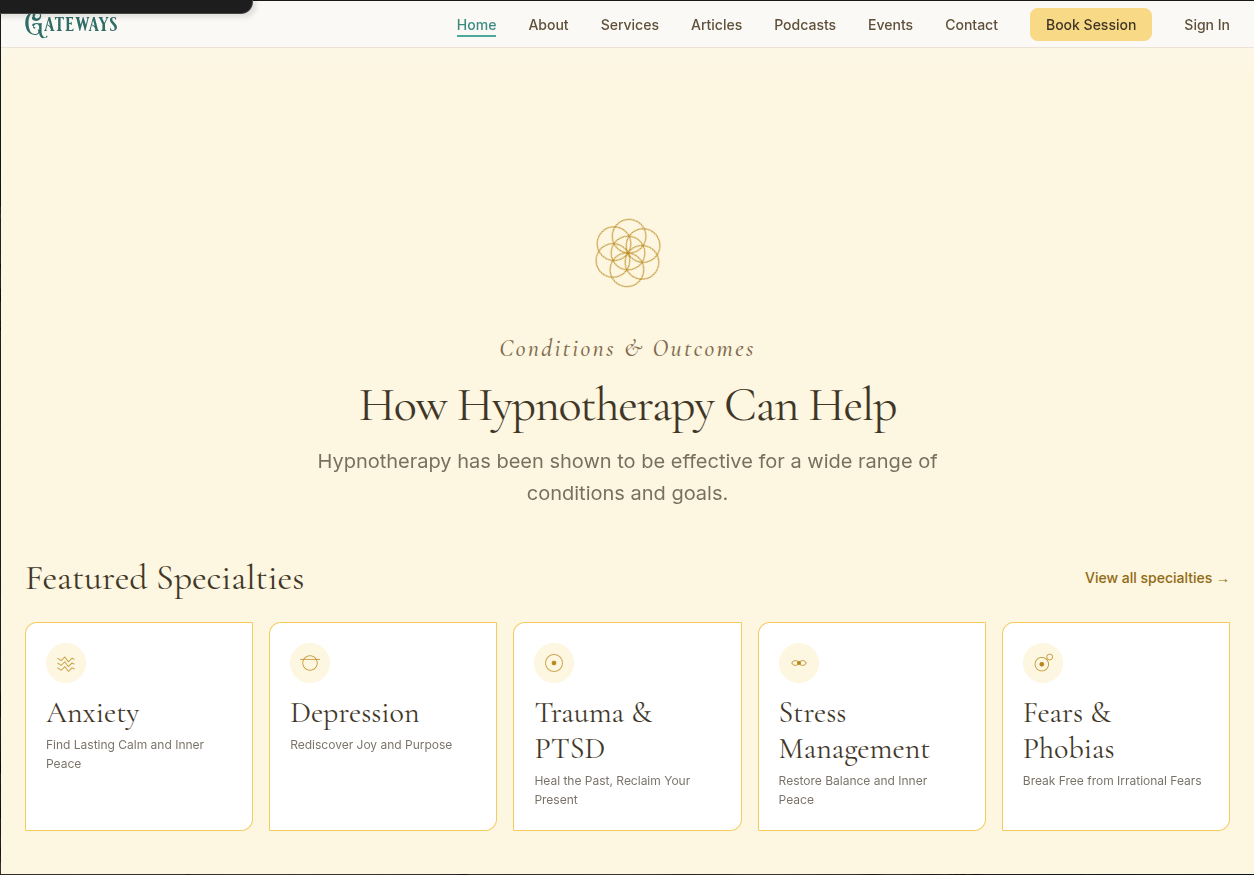
Task: Open the Events page
Action: tap(890, 25)
